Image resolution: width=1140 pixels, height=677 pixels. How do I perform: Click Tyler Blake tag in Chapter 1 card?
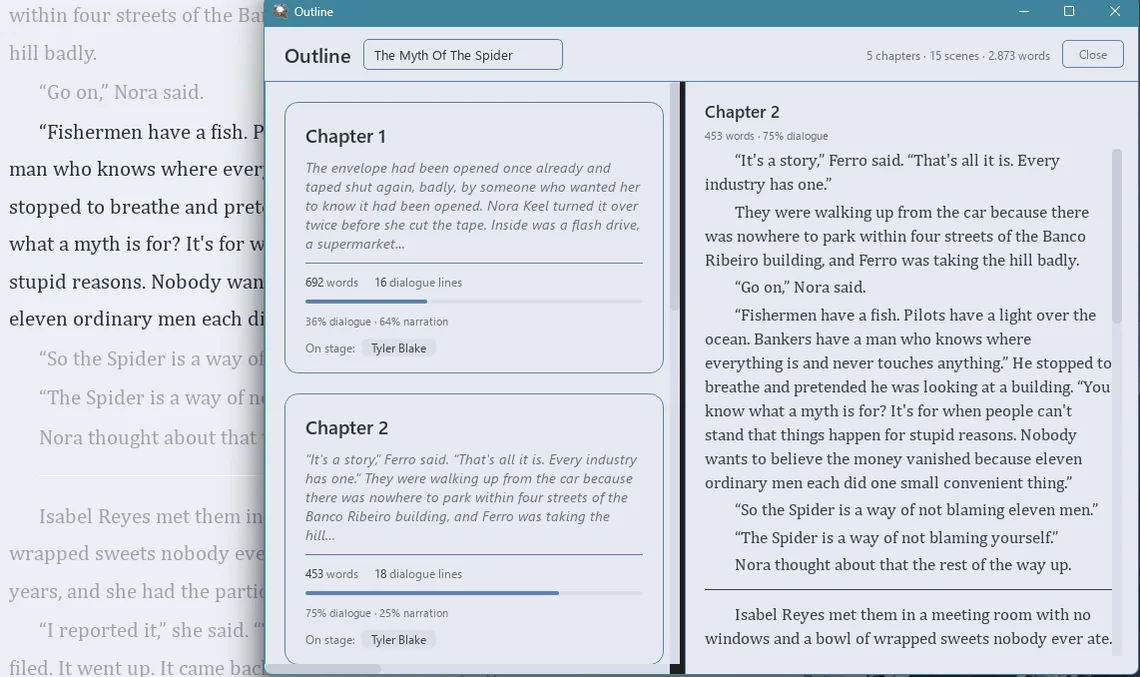coord(398,348)
